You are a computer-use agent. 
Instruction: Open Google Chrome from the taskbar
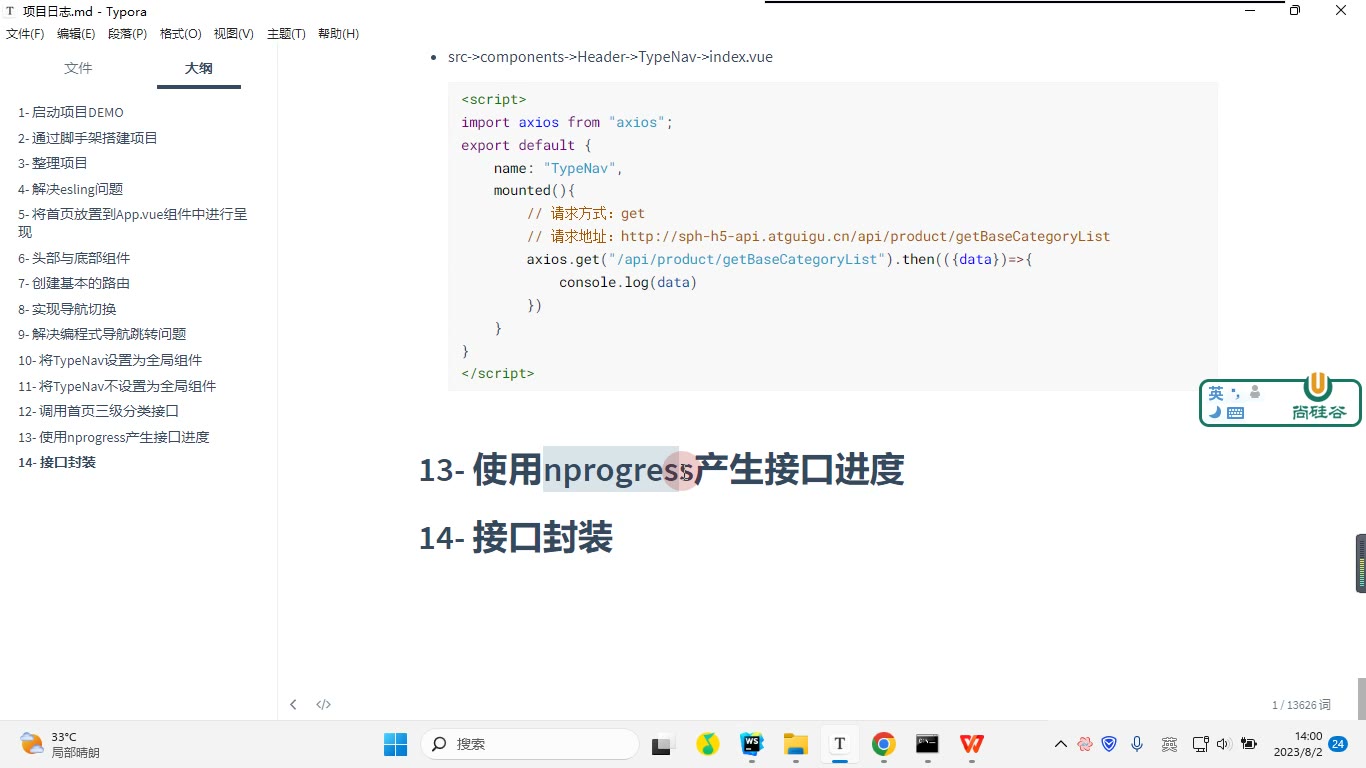tap(883, 744)
